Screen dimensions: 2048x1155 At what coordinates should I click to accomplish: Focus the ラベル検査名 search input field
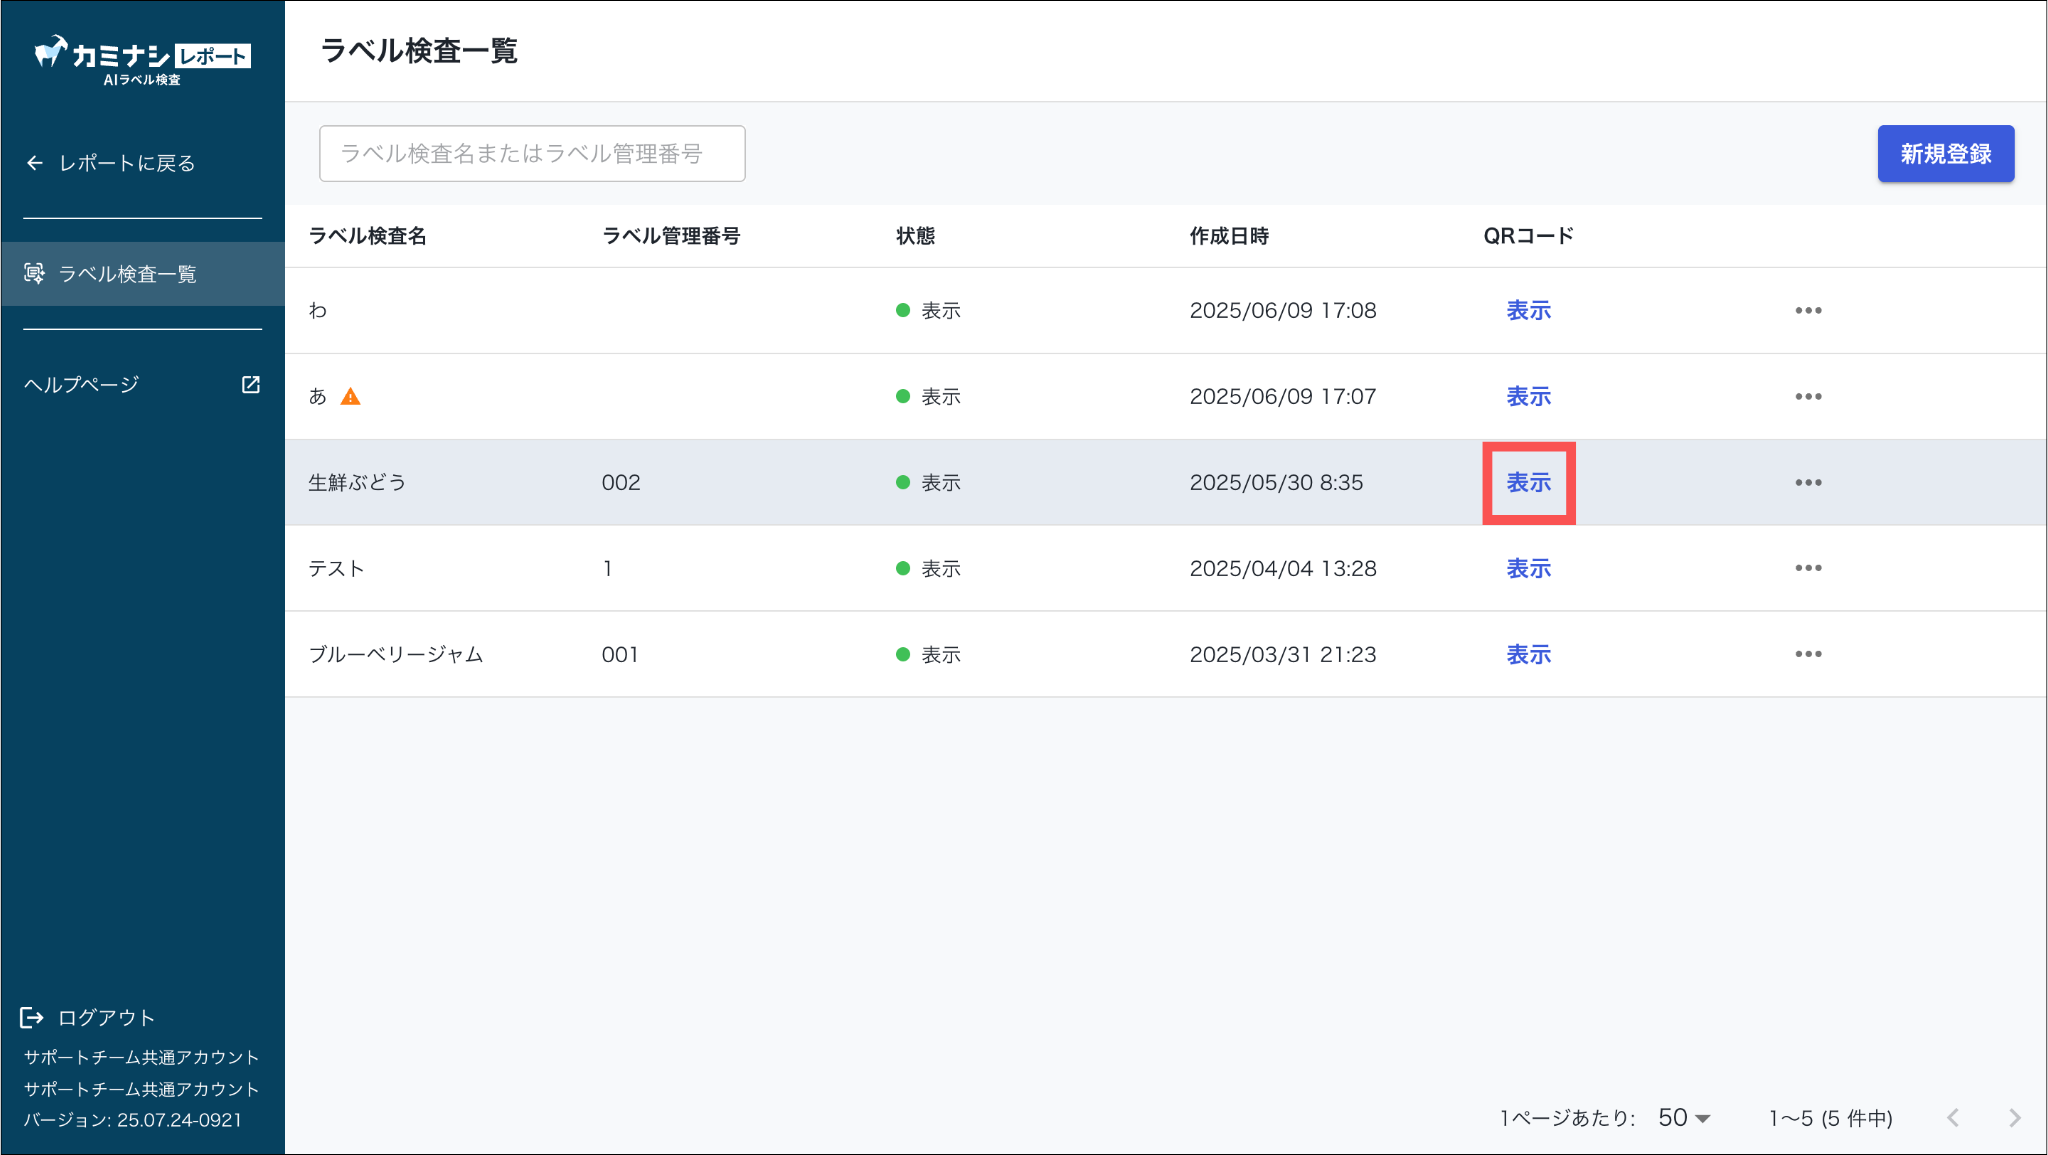532,153
